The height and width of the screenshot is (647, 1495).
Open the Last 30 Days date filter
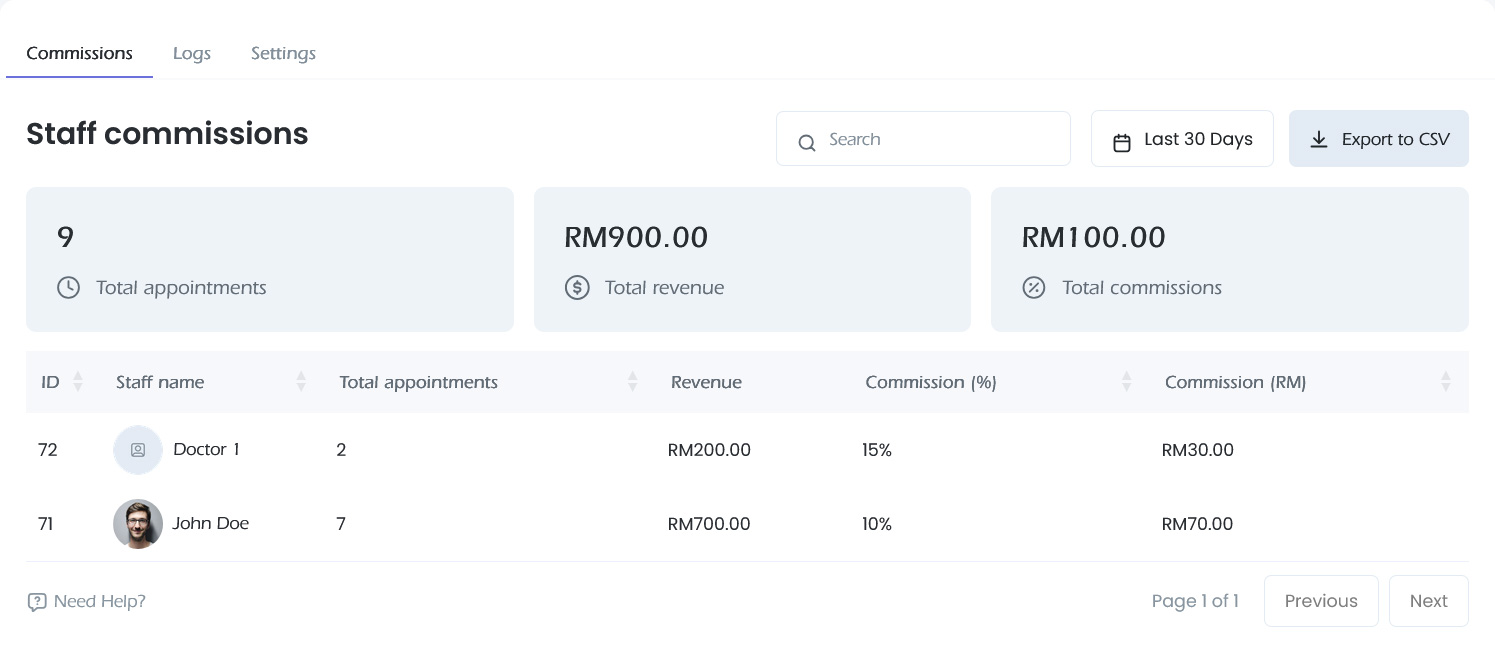tap(1182, 139)
